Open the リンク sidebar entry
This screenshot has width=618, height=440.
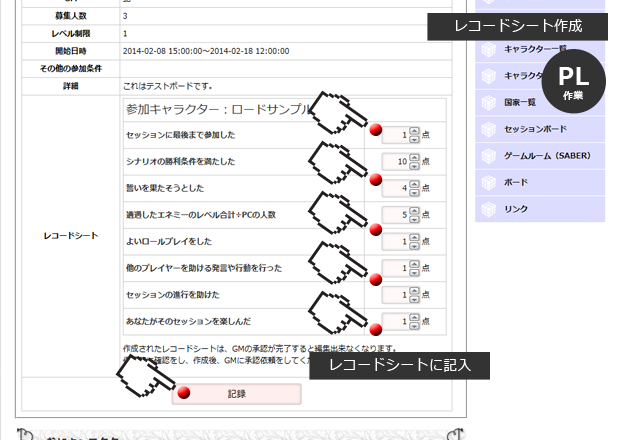540,209
